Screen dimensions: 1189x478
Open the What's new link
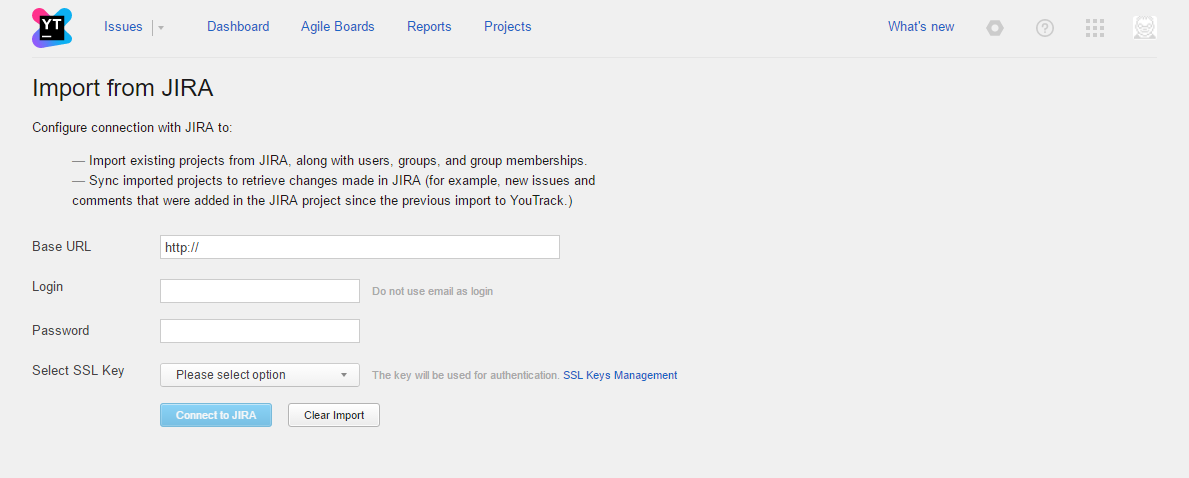coord(921,27)
